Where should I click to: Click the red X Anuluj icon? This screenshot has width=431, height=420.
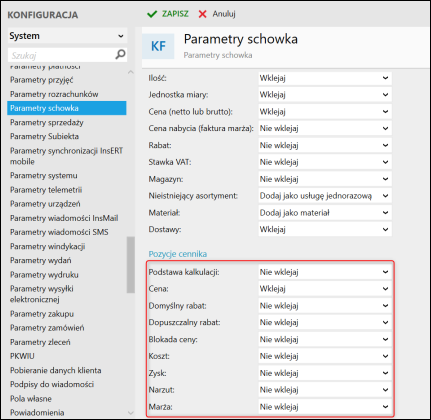tap(202, 14)
